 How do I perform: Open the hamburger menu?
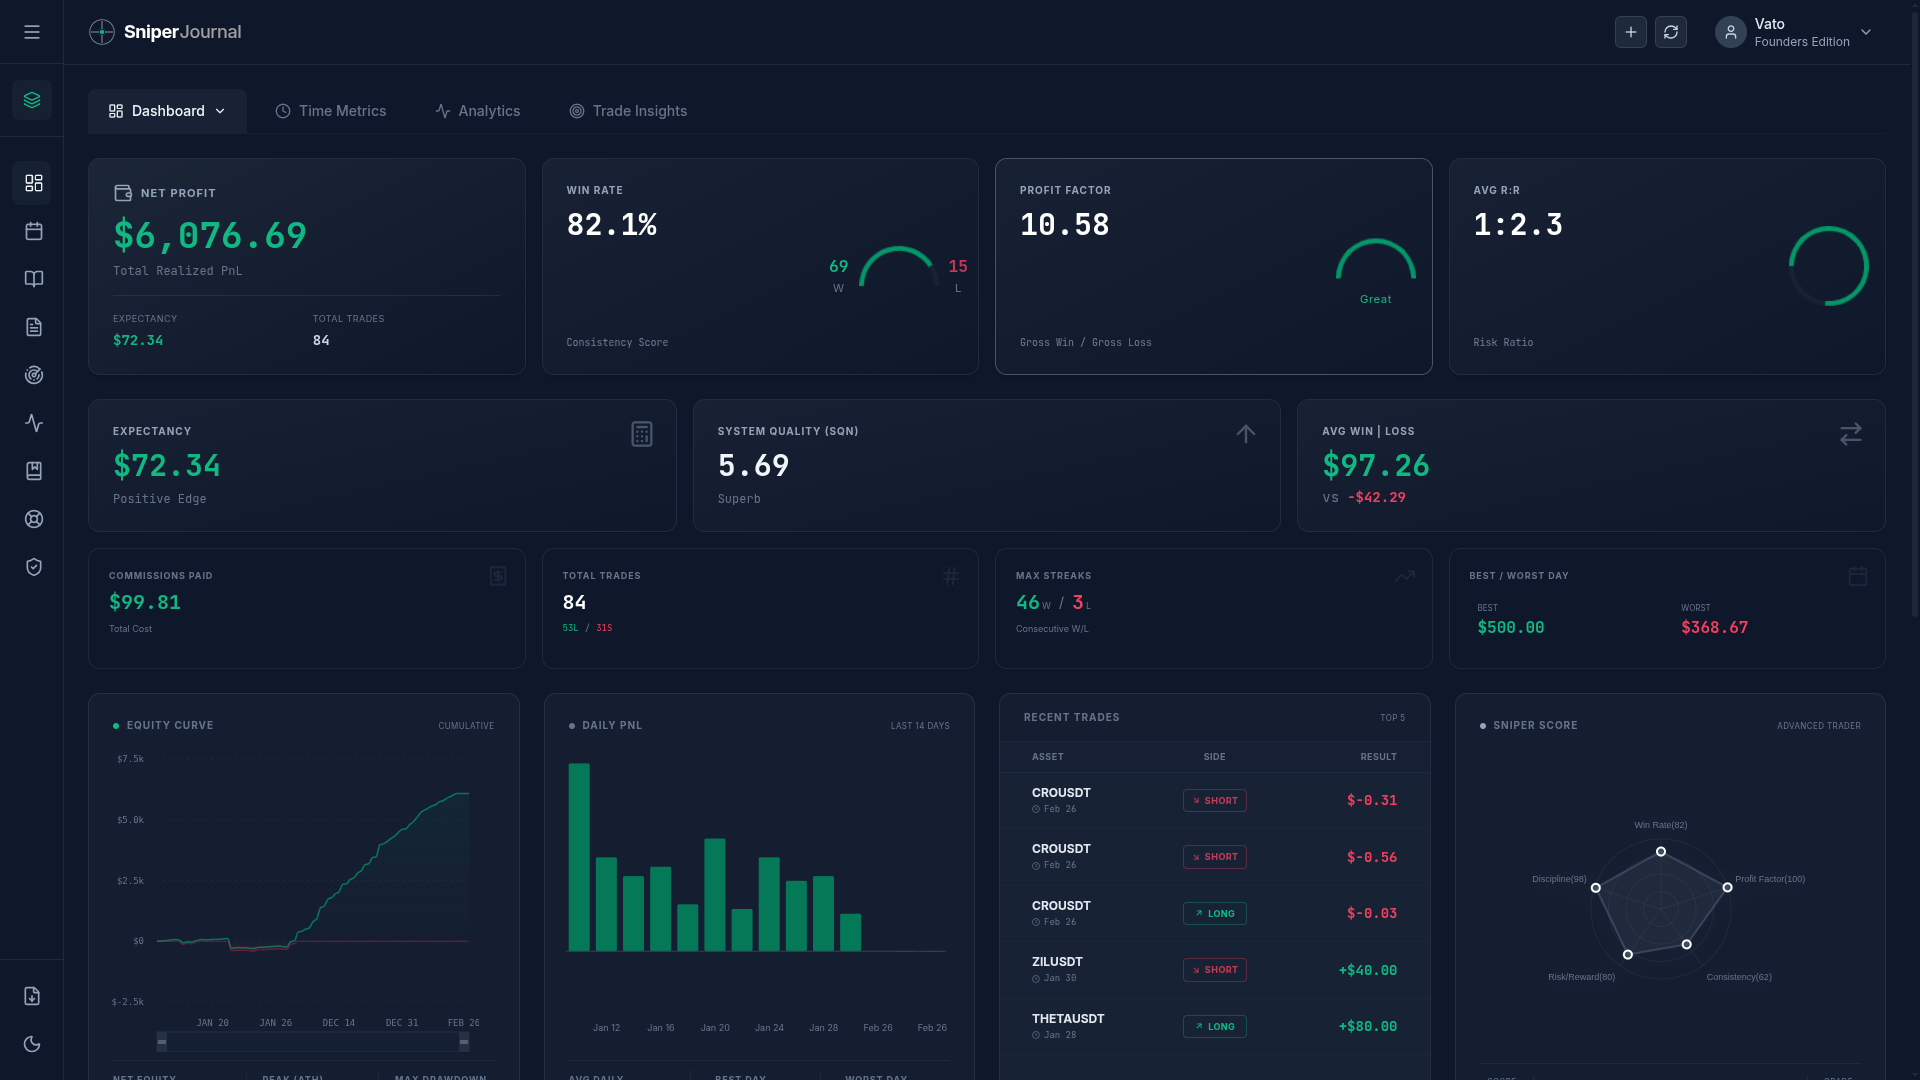(x=32, y=32)
